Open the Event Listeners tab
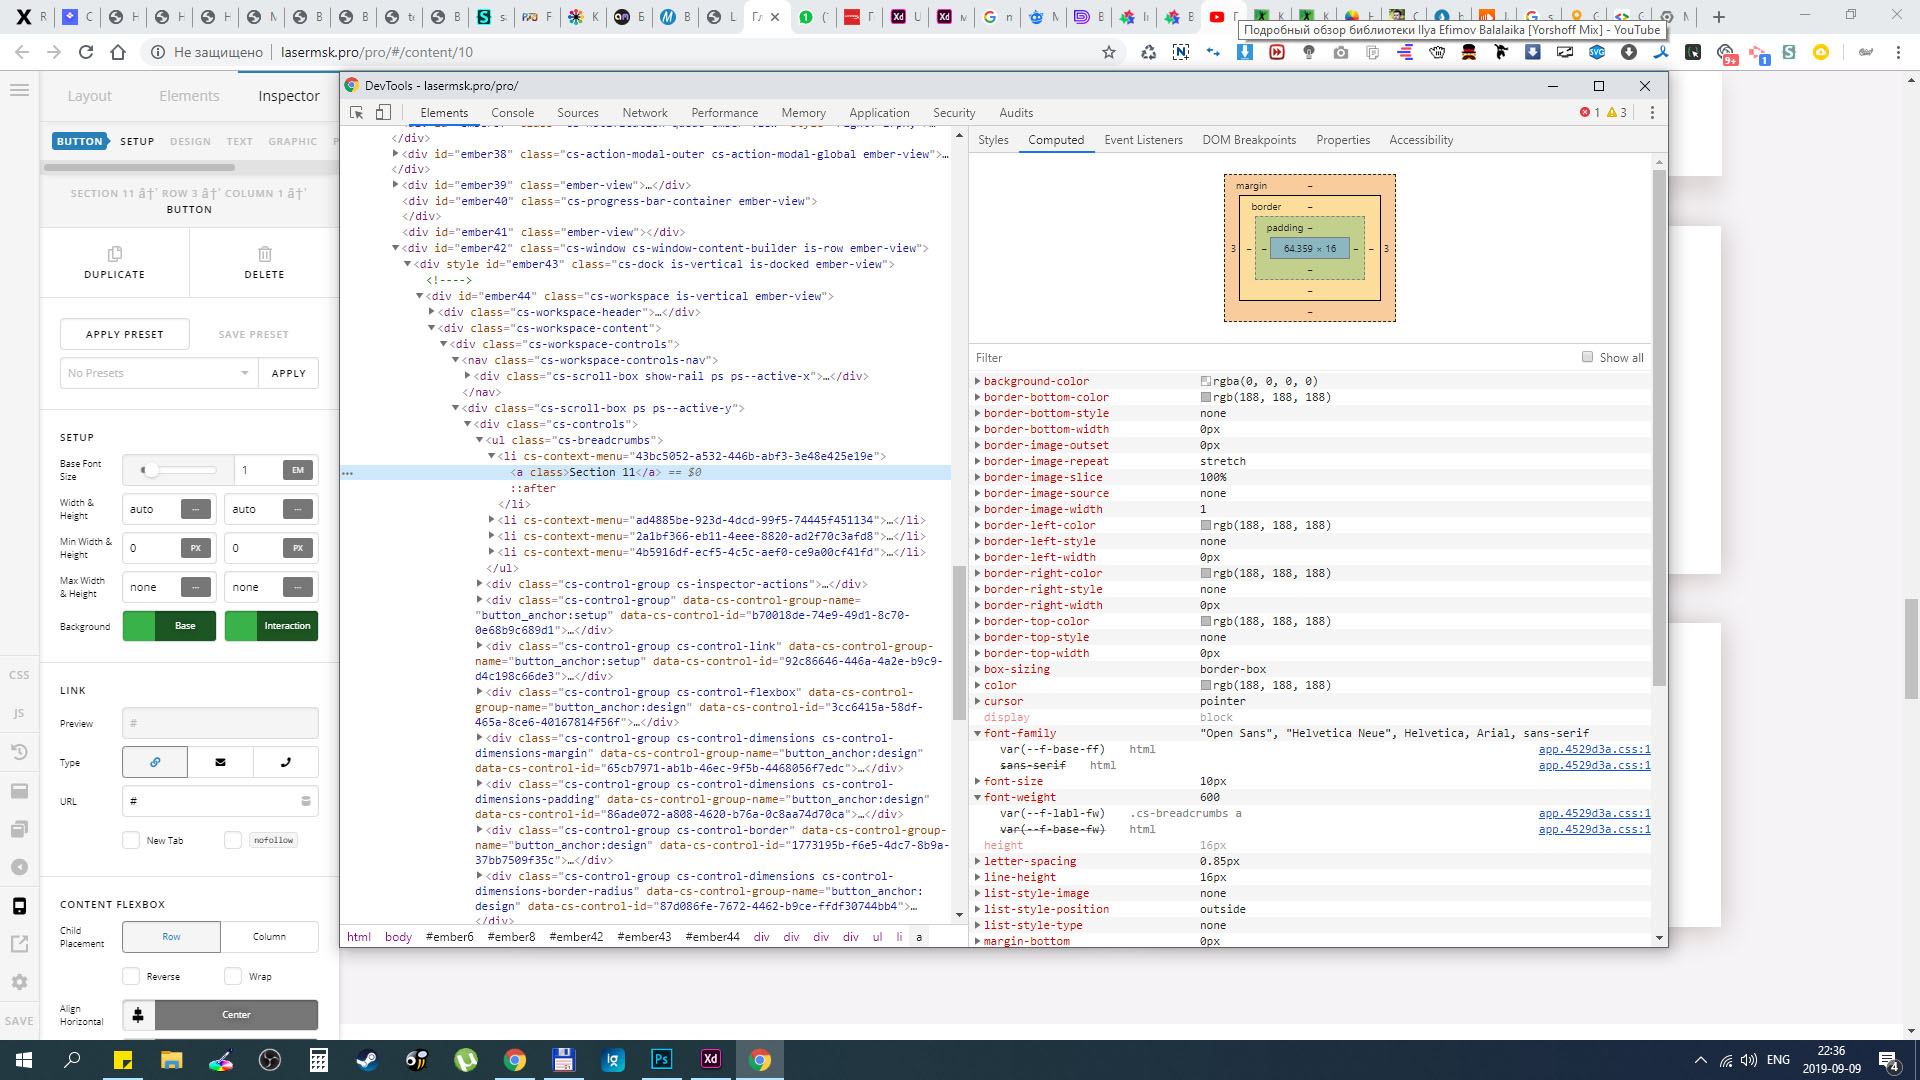1920x1080 pixels. (1143, 140)
